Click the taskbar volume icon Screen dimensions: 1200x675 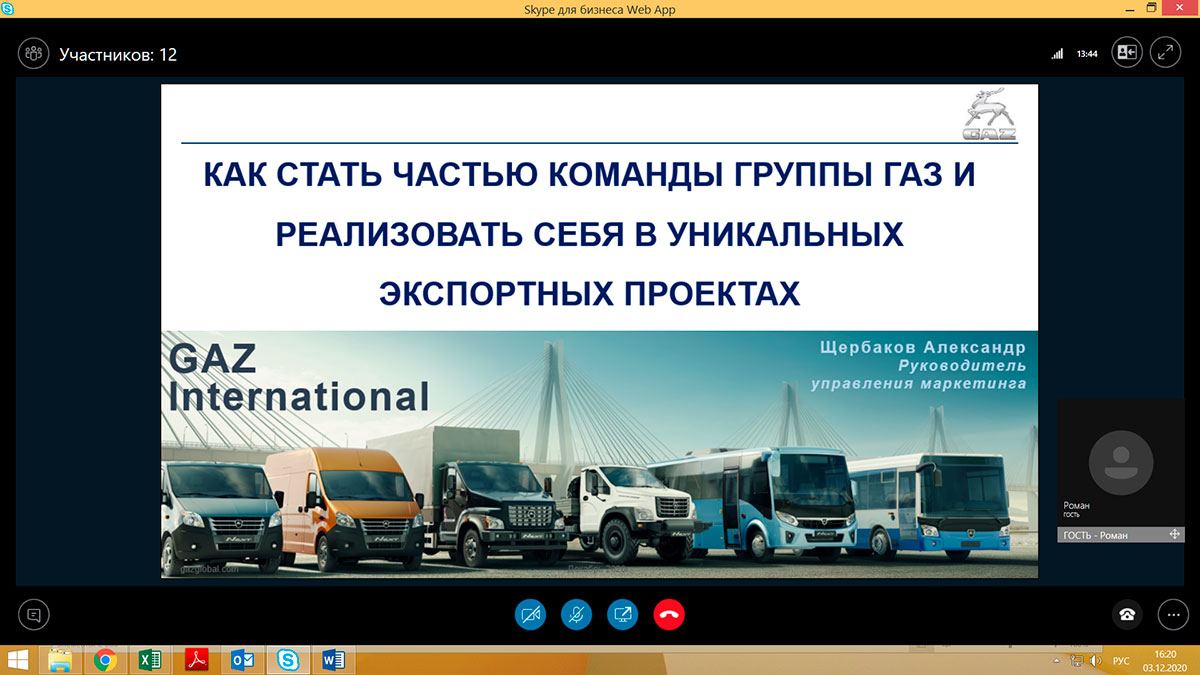point(1095,661)
